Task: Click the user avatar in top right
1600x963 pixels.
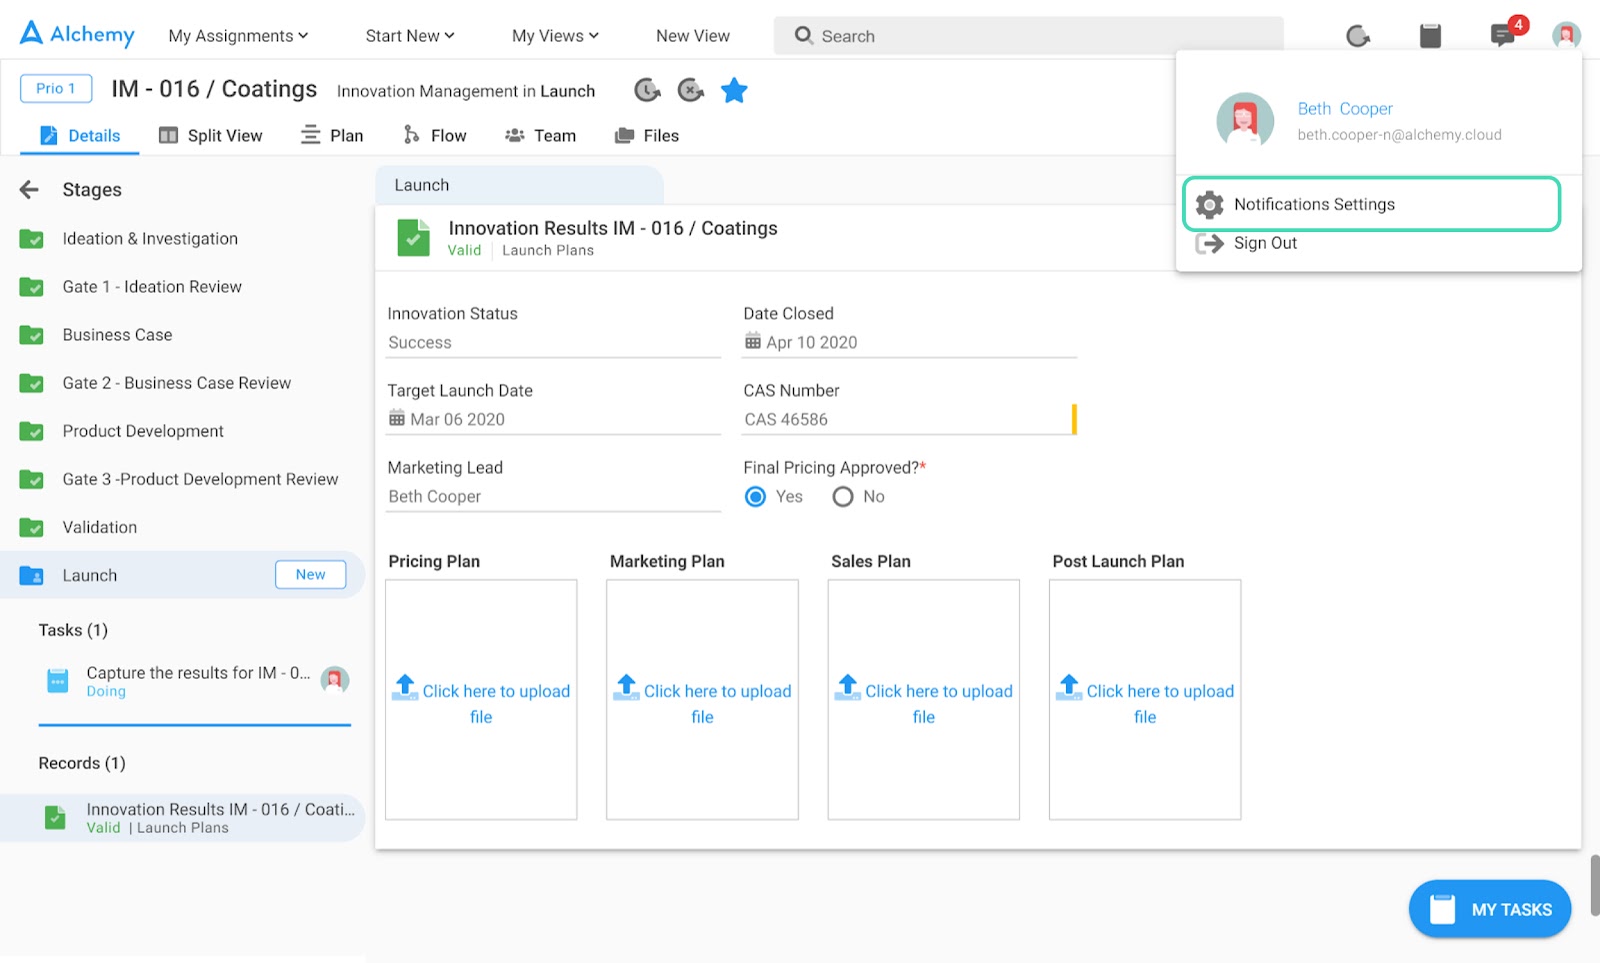Action: coord(1566,36)
